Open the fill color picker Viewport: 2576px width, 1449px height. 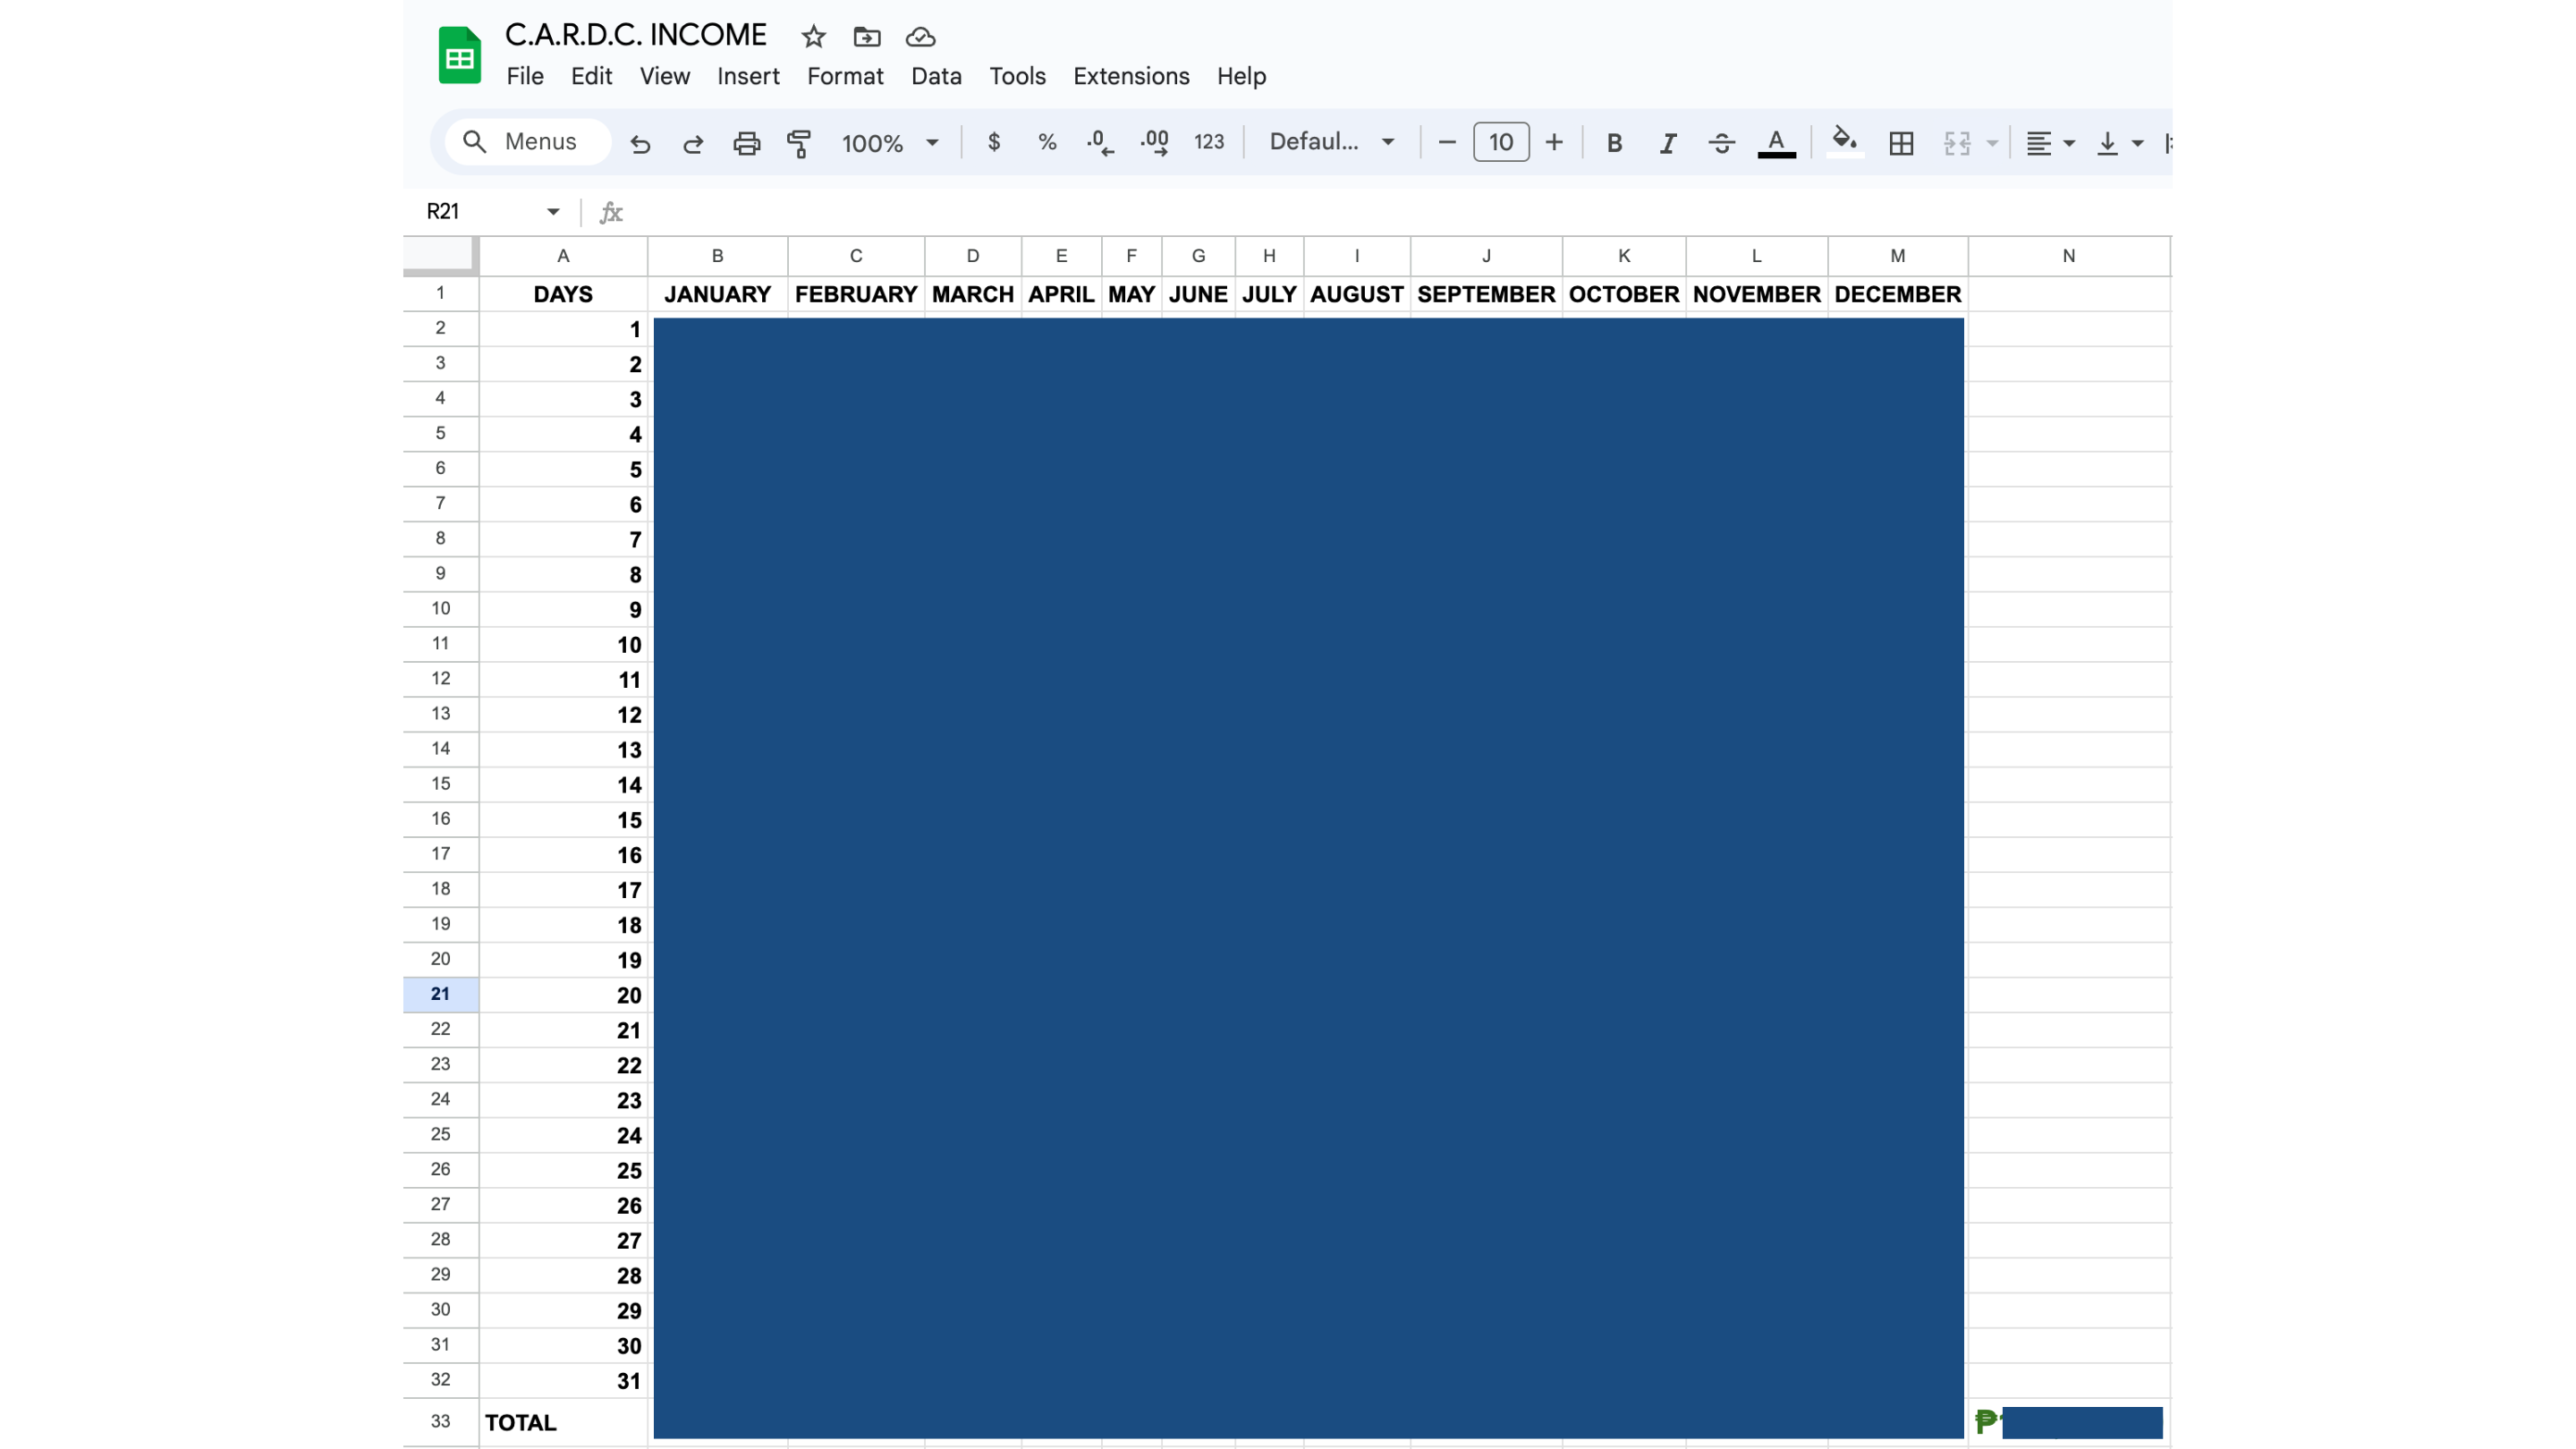pyautogui.click(x=1844, y=142)
